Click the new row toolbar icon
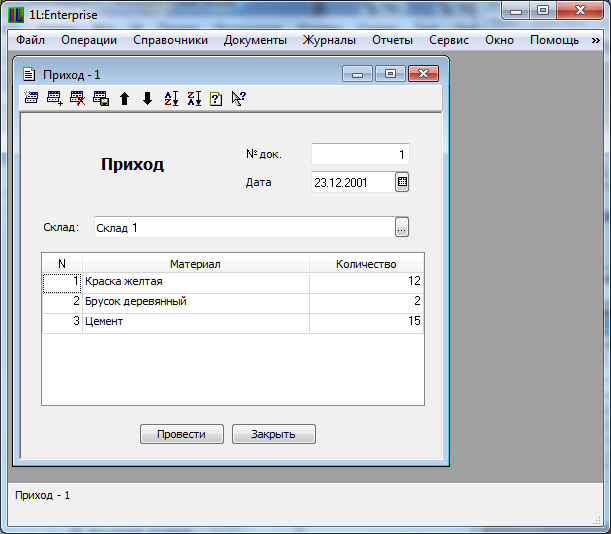Screen dimensions: 611x534 (x=31, y=98)
